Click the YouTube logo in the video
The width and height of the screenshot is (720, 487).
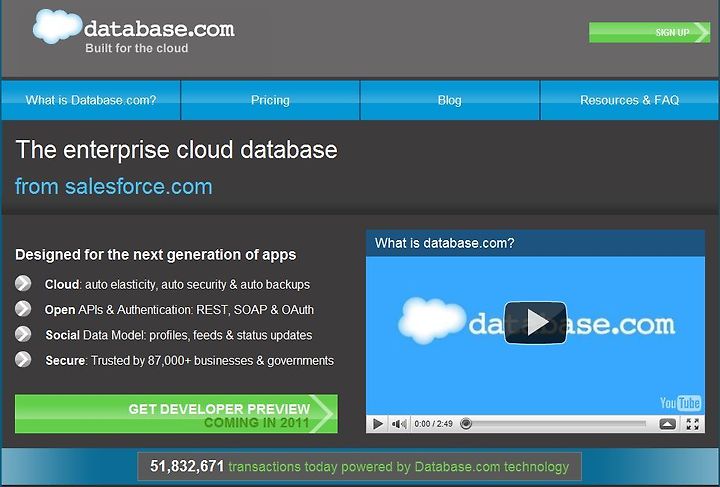point(680,403)
